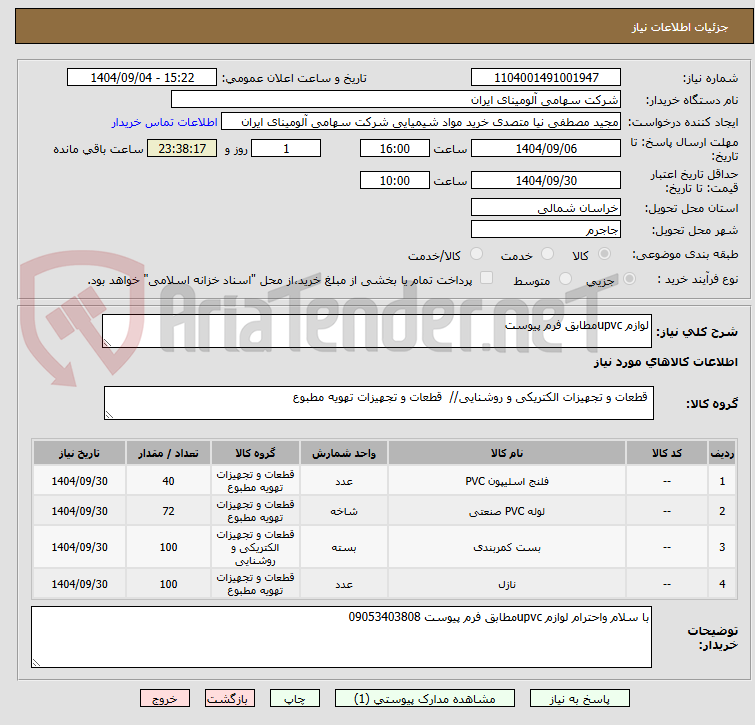The image size is (755, 725).
Task: Click the ردیف column header
Action: (x=722, y=453)
